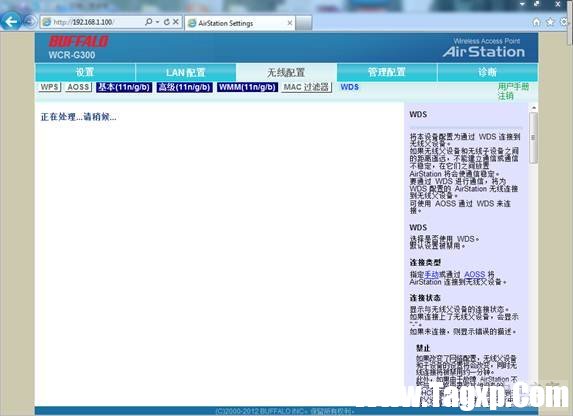Restore down the browser window
This screenshot has height=416, width=573.
537,4
